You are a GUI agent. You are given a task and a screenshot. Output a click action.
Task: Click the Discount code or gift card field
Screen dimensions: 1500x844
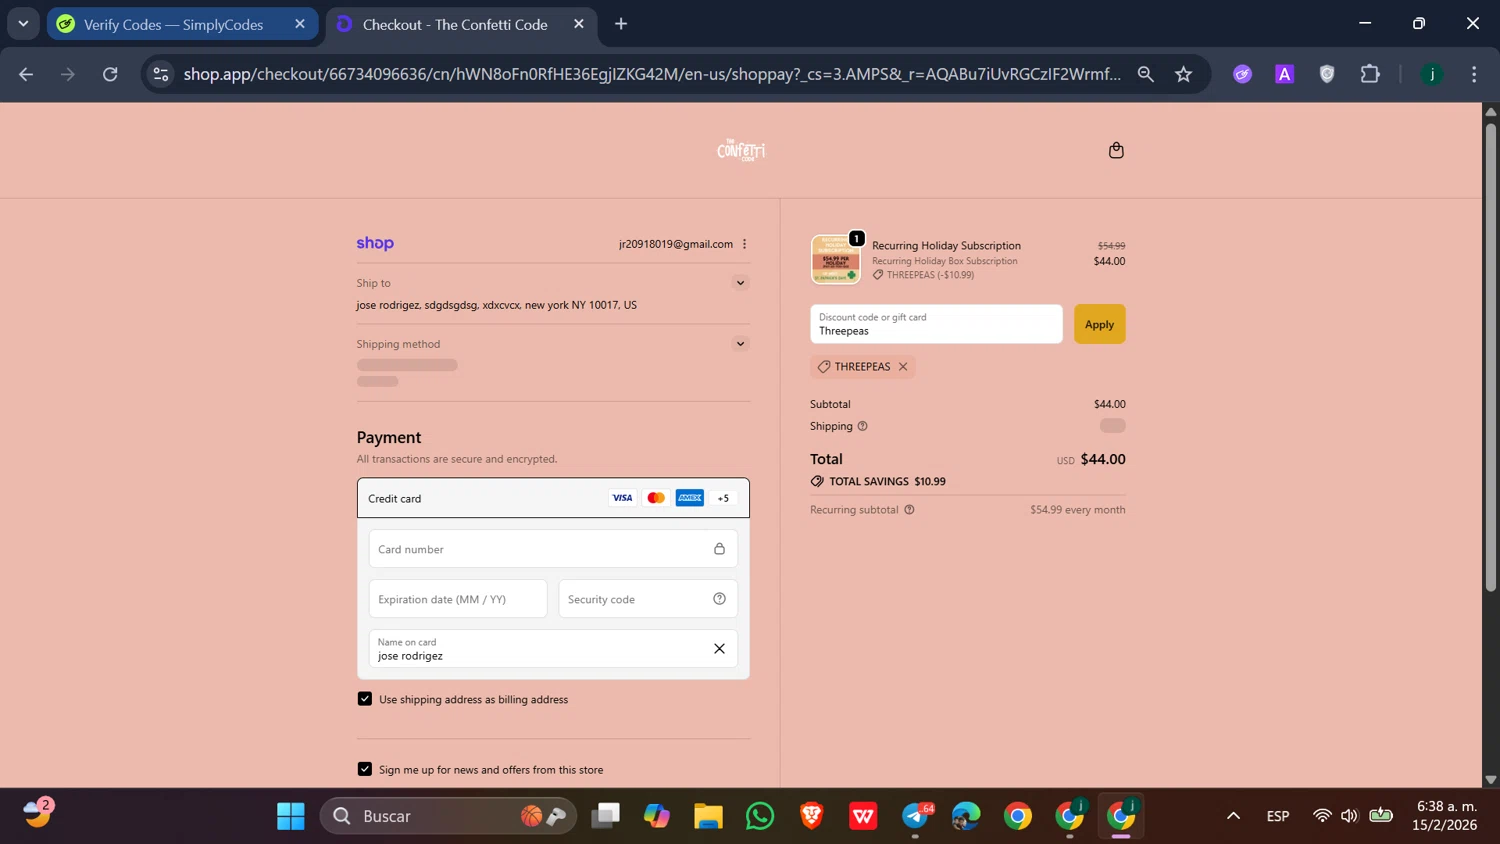pyautogui.click(x=936, y=324)
